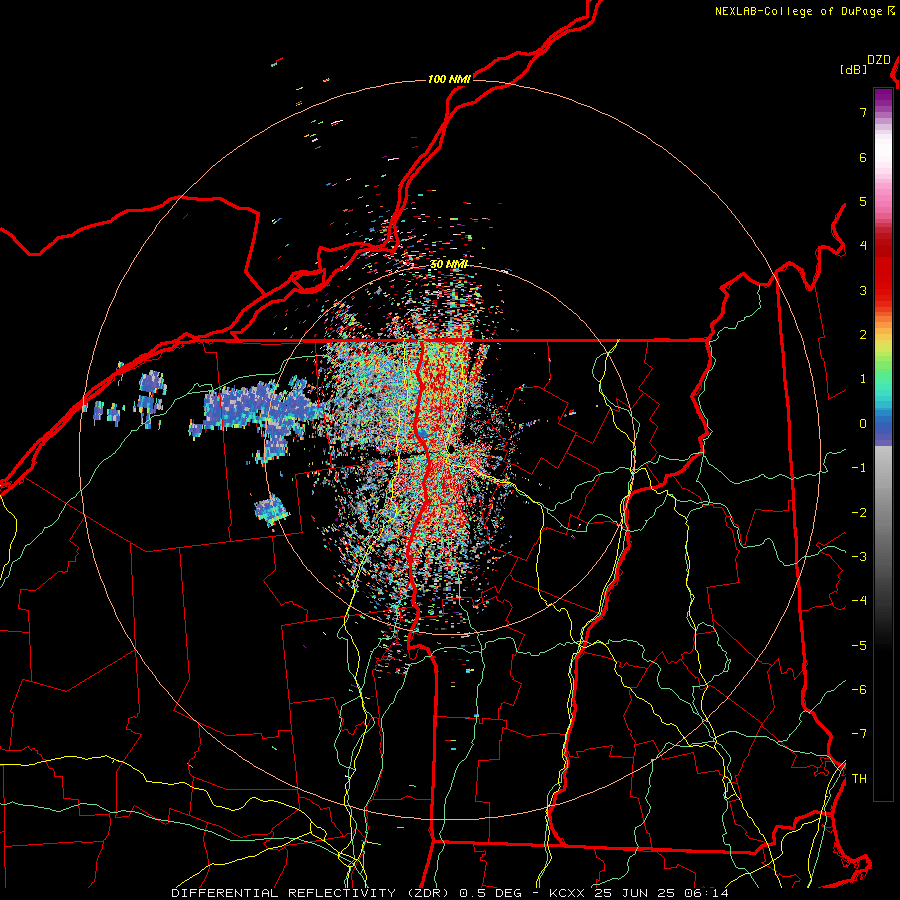The width and height of the screenshot is (900, 900).
Task: Click the 50 NMI range ring label
Action: pos(449,264)
